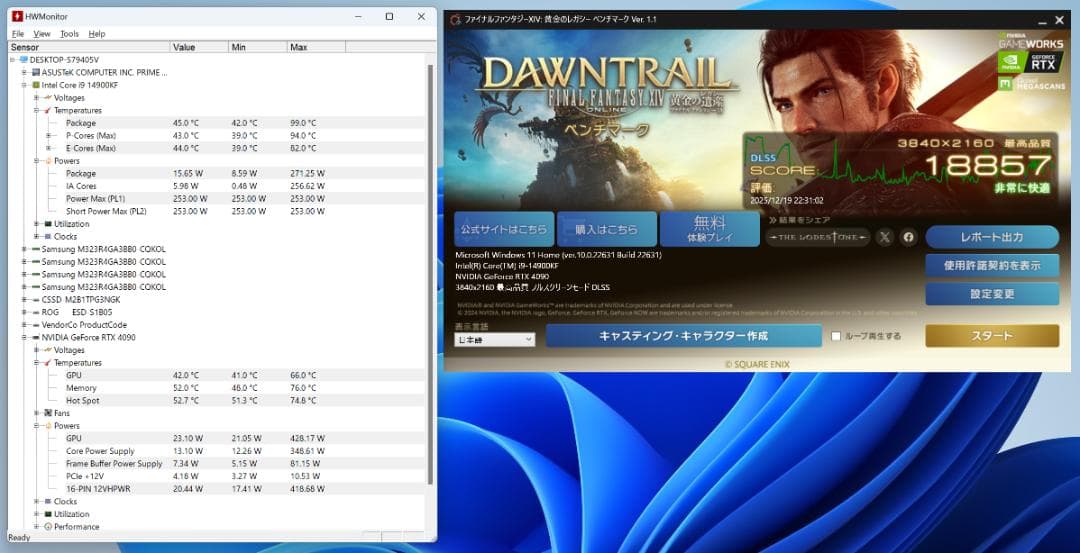Expand the P-Cores (Max) row
1080x553 pixels.
click(x=49, y=136)
